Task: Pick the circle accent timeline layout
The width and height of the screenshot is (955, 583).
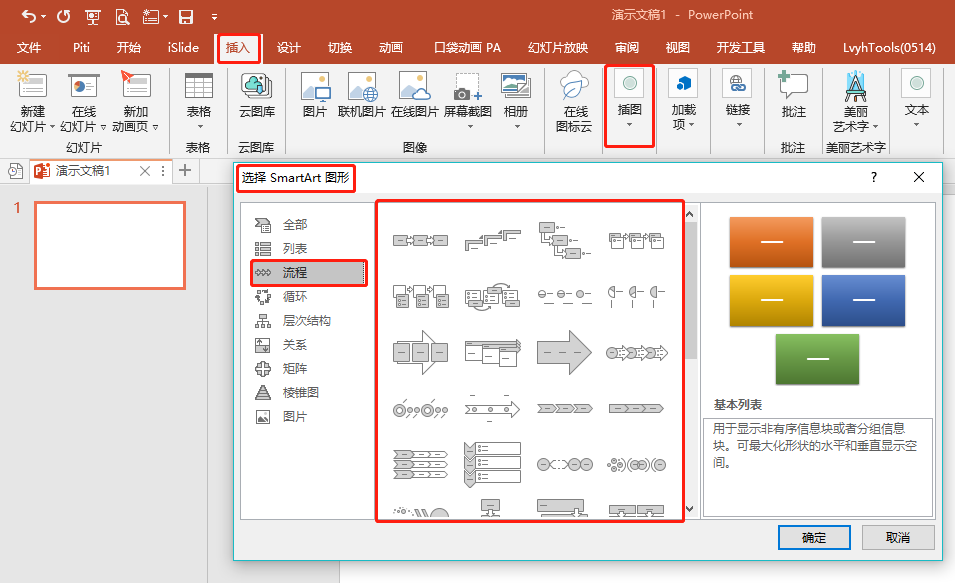Action: 421,410
